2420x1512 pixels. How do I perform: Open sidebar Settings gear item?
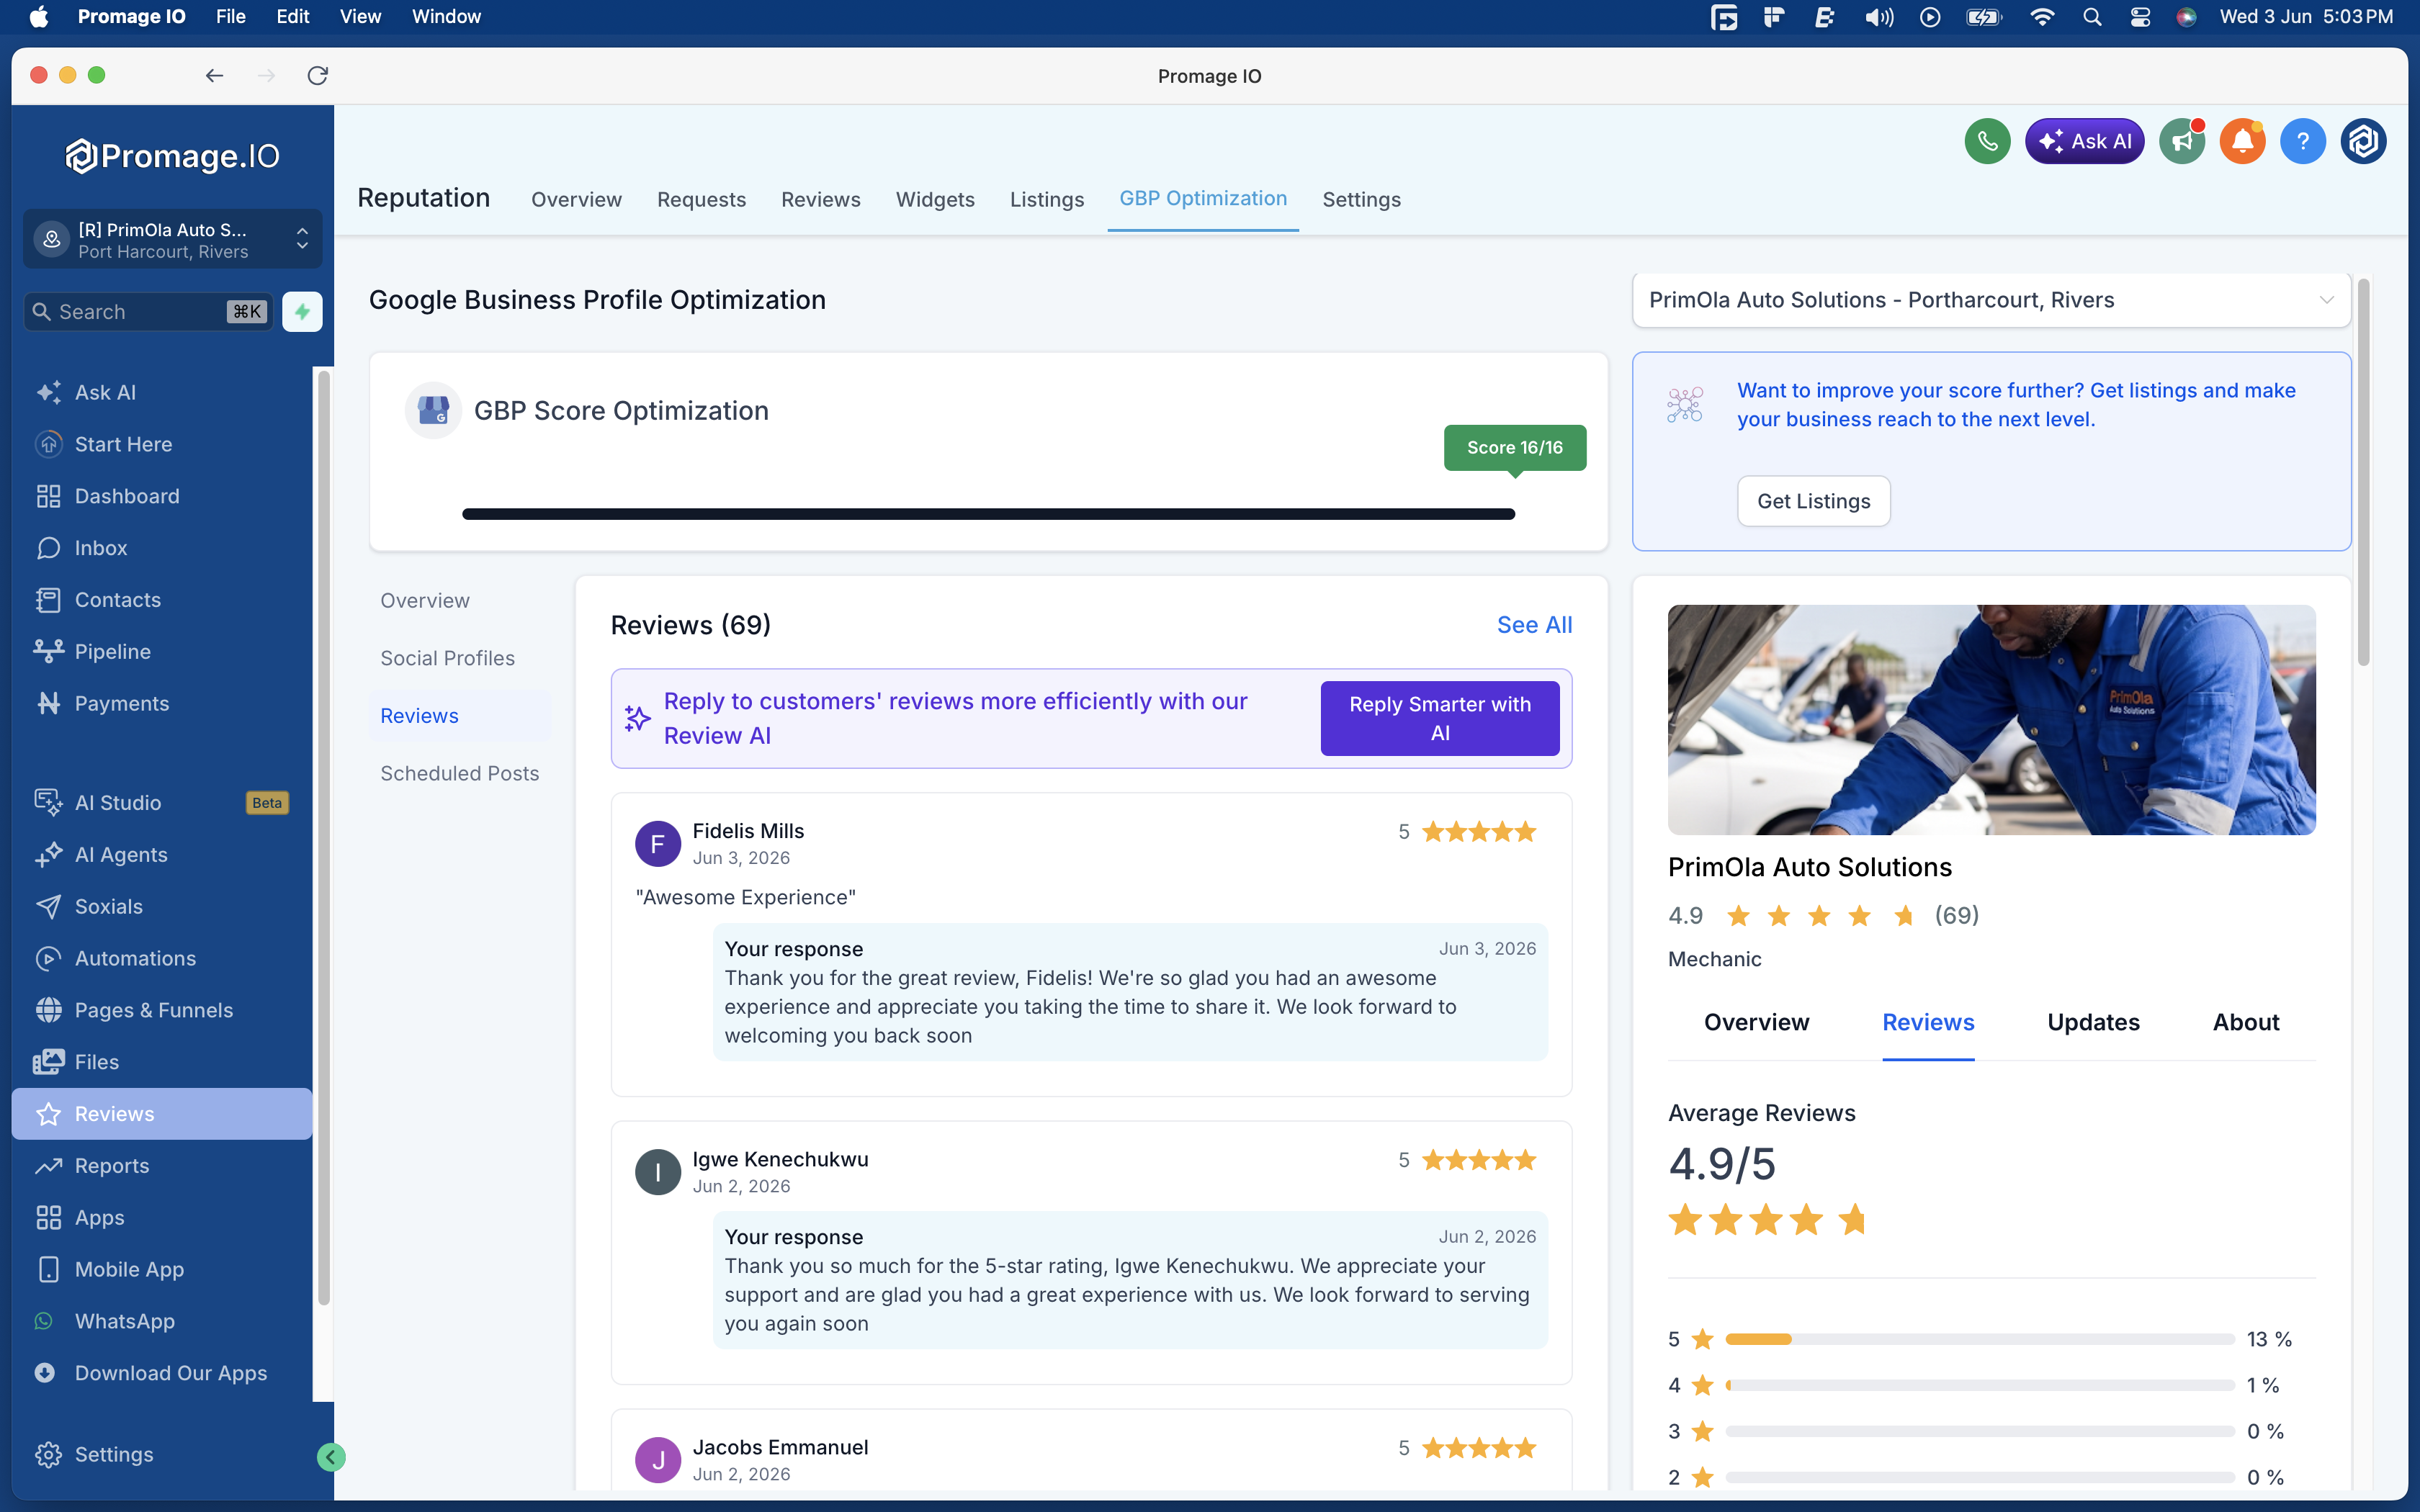pyautogui.click(x=162, y=1455)
